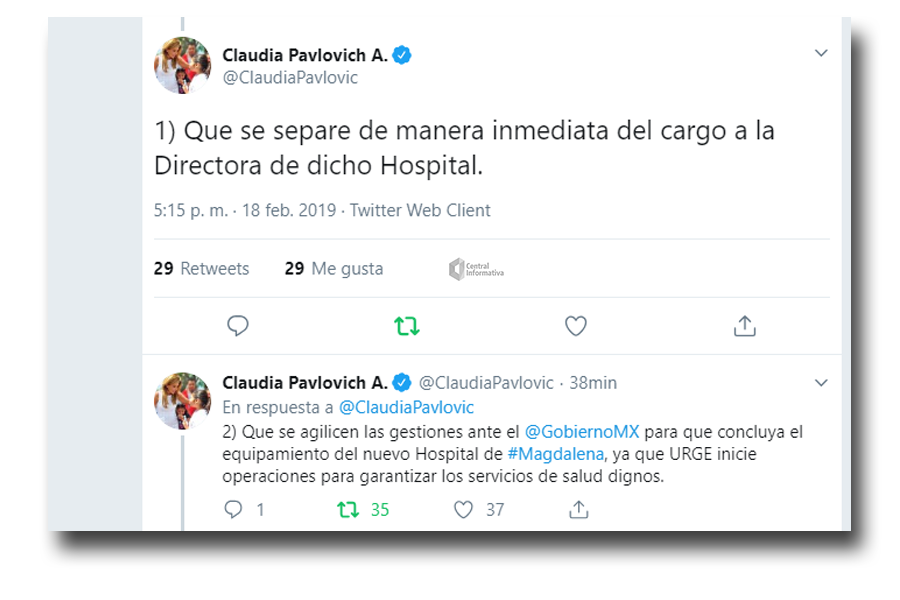
Task: Retweet the main tweet using the green icon
Action: click(406, 326)
